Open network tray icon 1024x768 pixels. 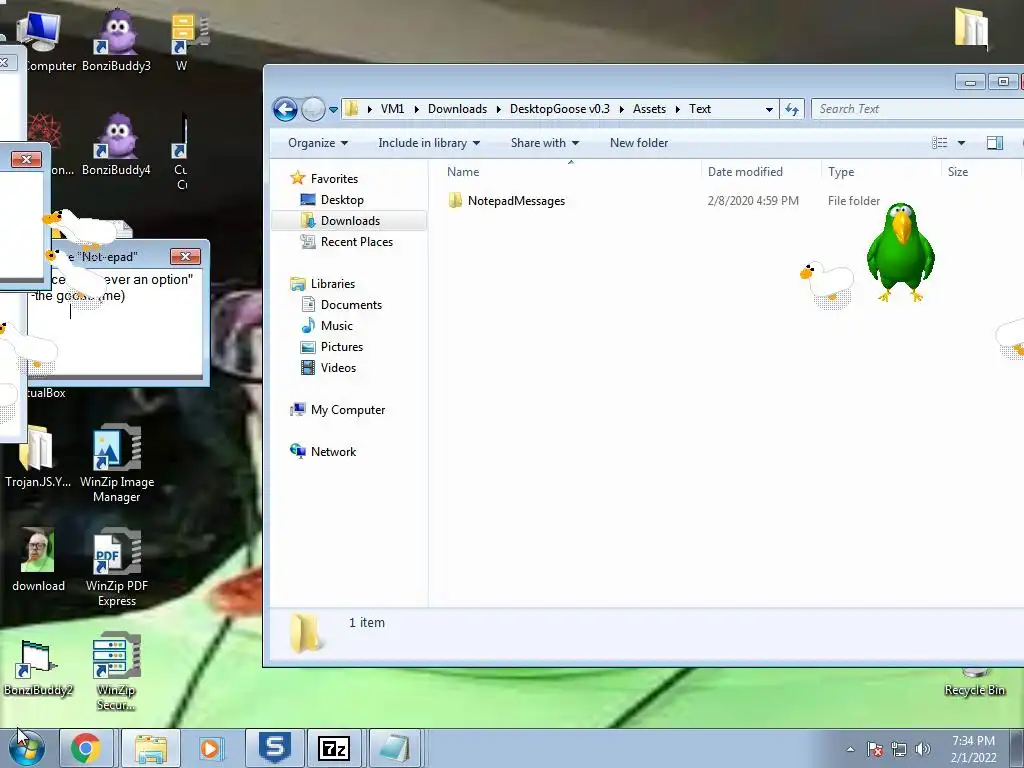(x=899, y=749)
